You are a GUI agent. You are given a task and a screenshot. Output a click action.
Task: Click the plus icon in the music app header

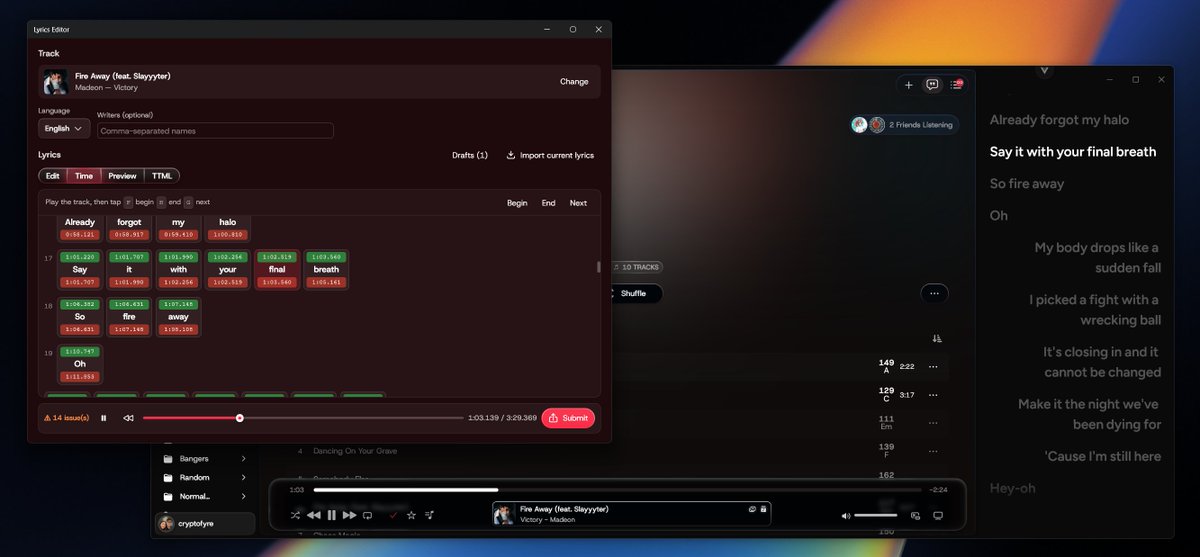pos(908,85)
